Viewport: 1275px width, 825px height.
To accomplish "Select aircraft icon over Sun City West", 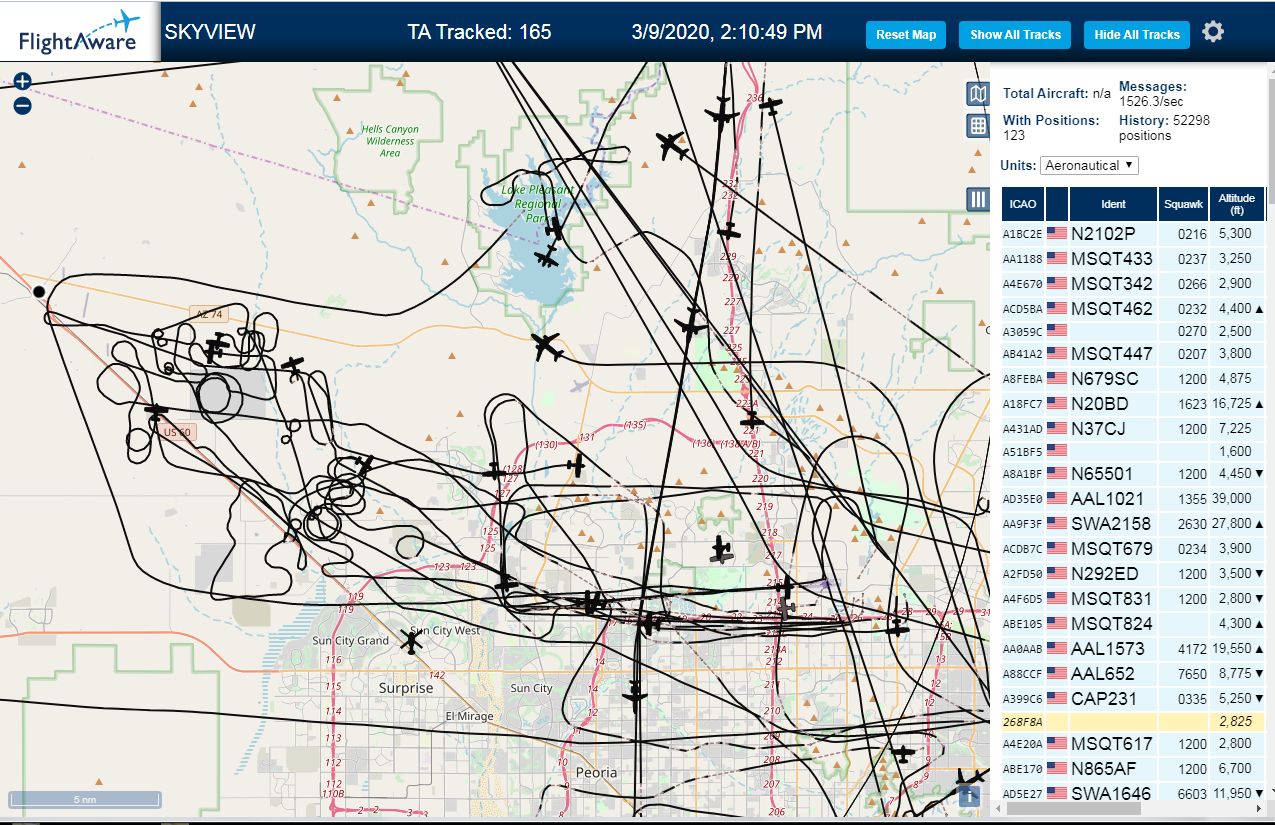I will (x=411, y=641).
